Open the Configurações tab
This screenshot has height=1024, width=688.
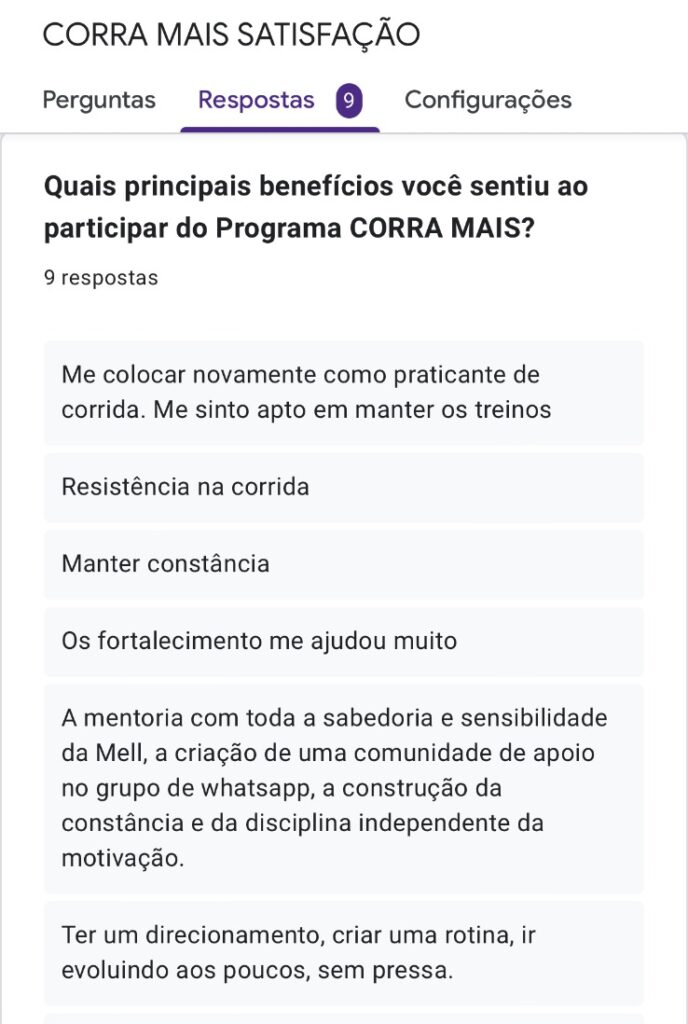[x=488, y=100]
